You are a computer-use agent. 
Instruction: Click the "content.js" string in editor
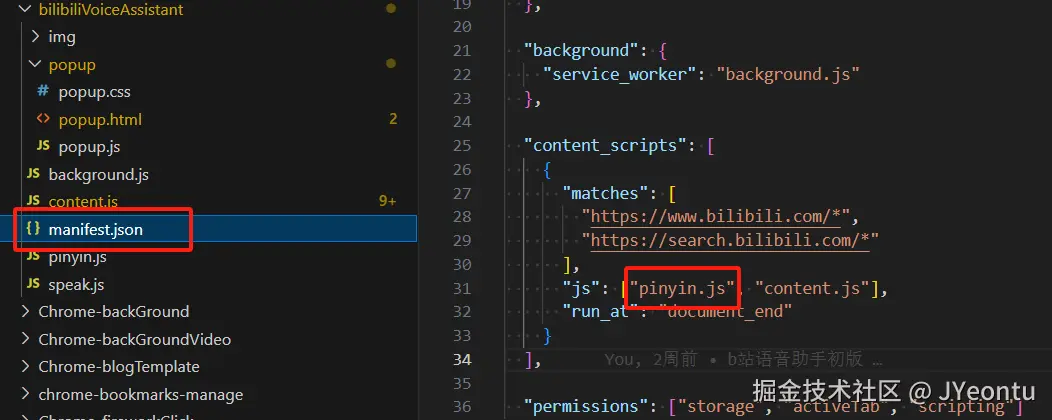click(x=812, y=288)
